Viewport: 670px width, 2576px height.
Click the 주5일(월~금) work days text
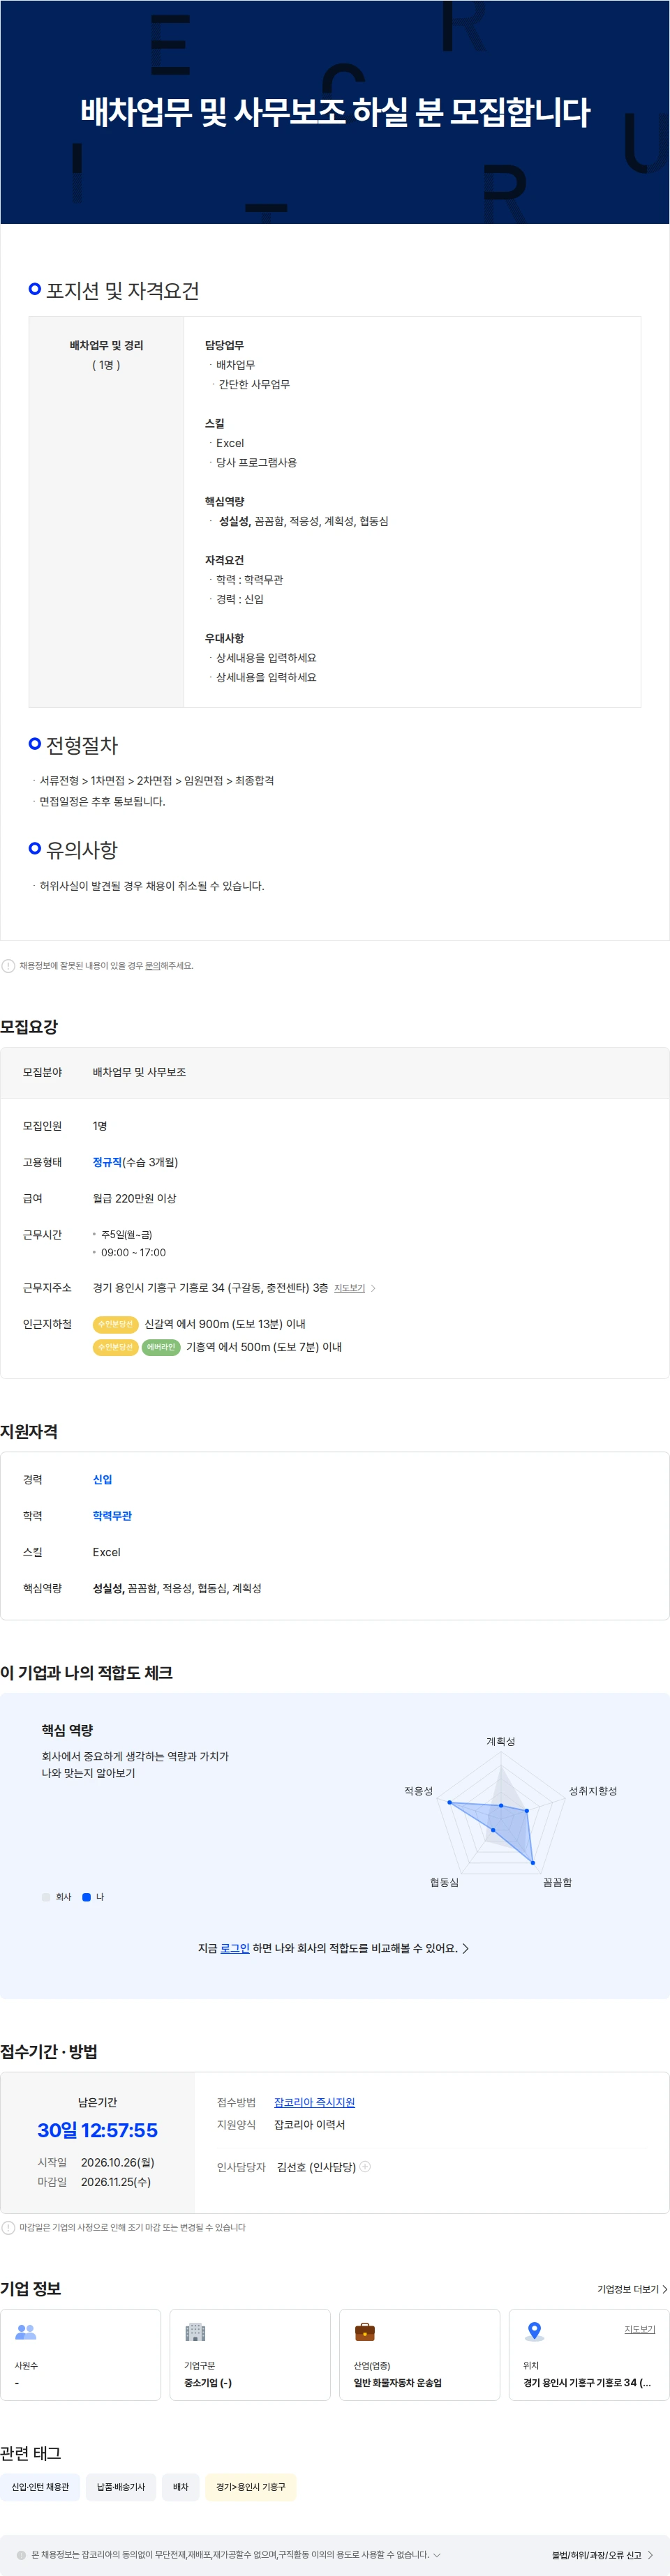[126, 1234]
